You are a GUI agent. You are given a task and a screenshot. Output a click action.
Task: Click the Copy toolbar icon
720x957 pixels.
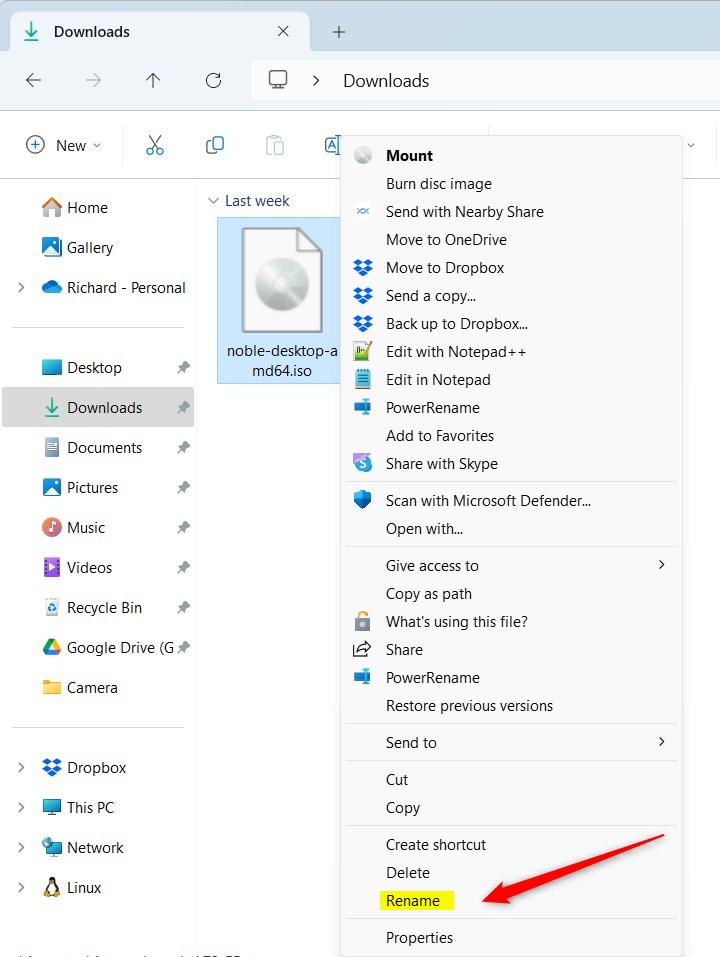click(x=215, y=145)
